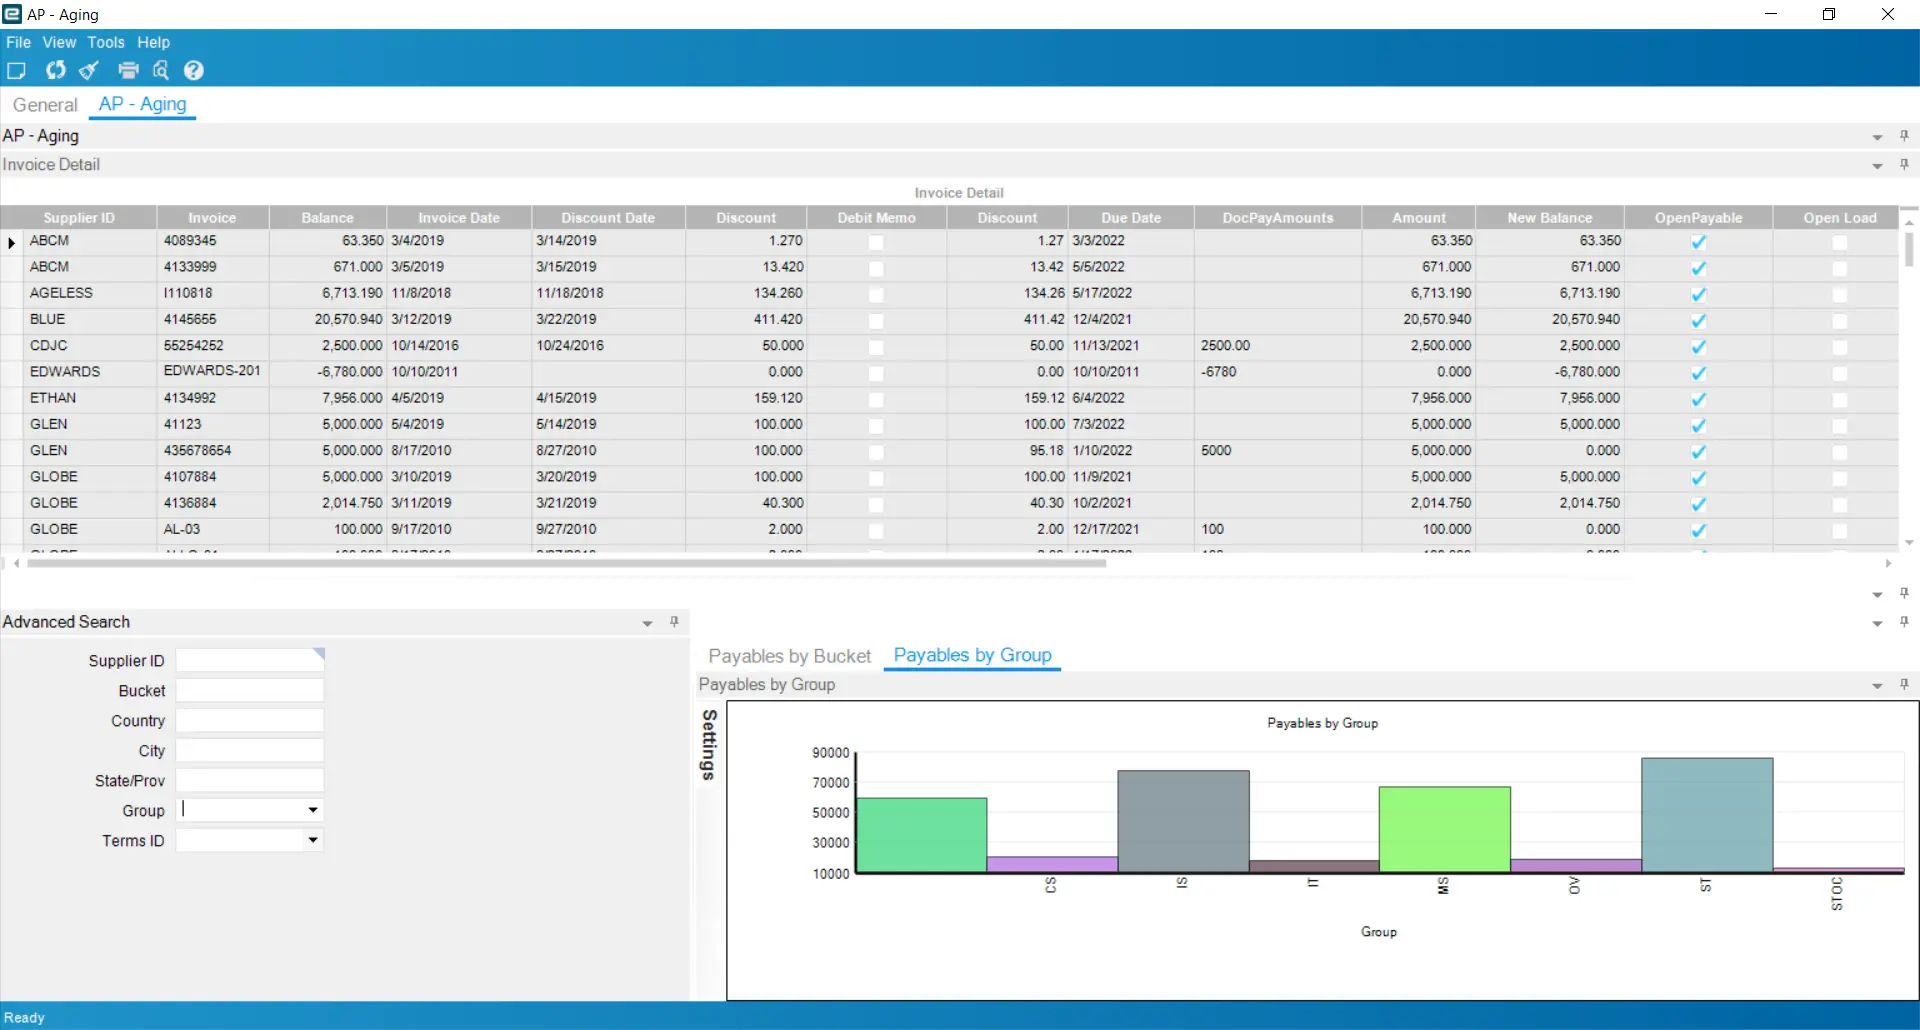Open the File menu
The height and width of the screenshot is (1030, 1920).
18,42
